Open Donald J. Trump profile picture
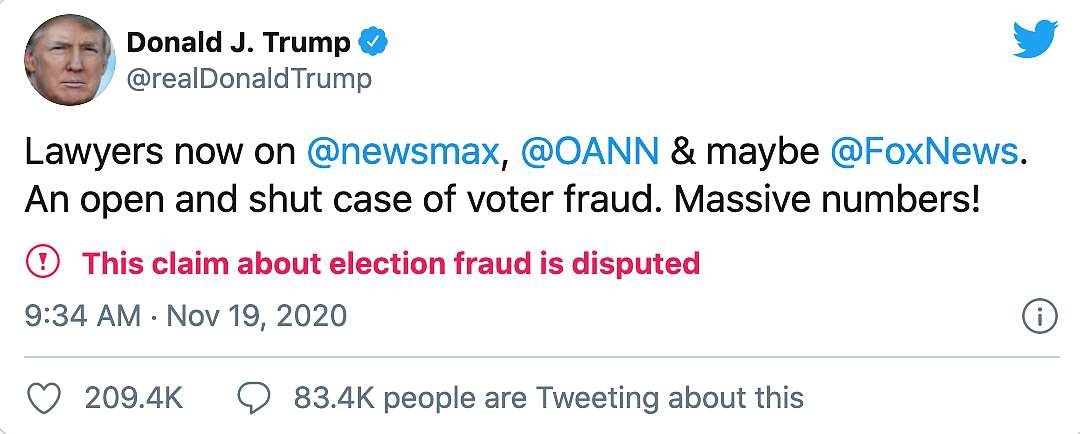 pyautogui.click(x=69, y=60)
